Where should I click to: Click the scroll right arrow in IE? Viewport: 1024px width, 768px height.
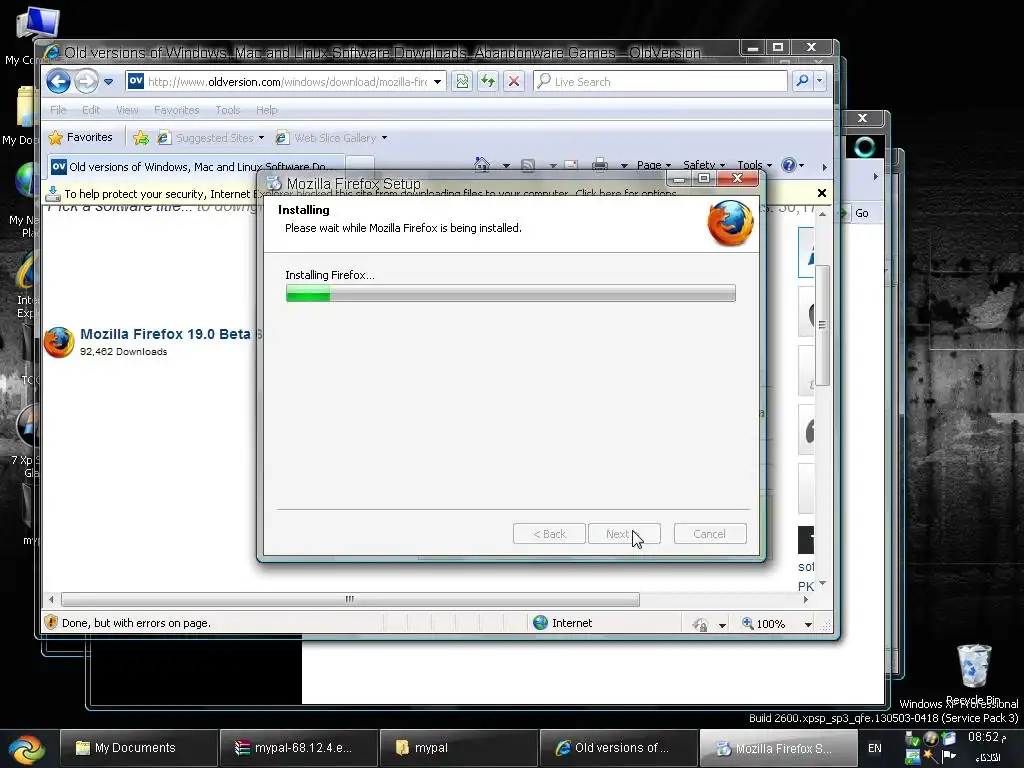point(806,599)
